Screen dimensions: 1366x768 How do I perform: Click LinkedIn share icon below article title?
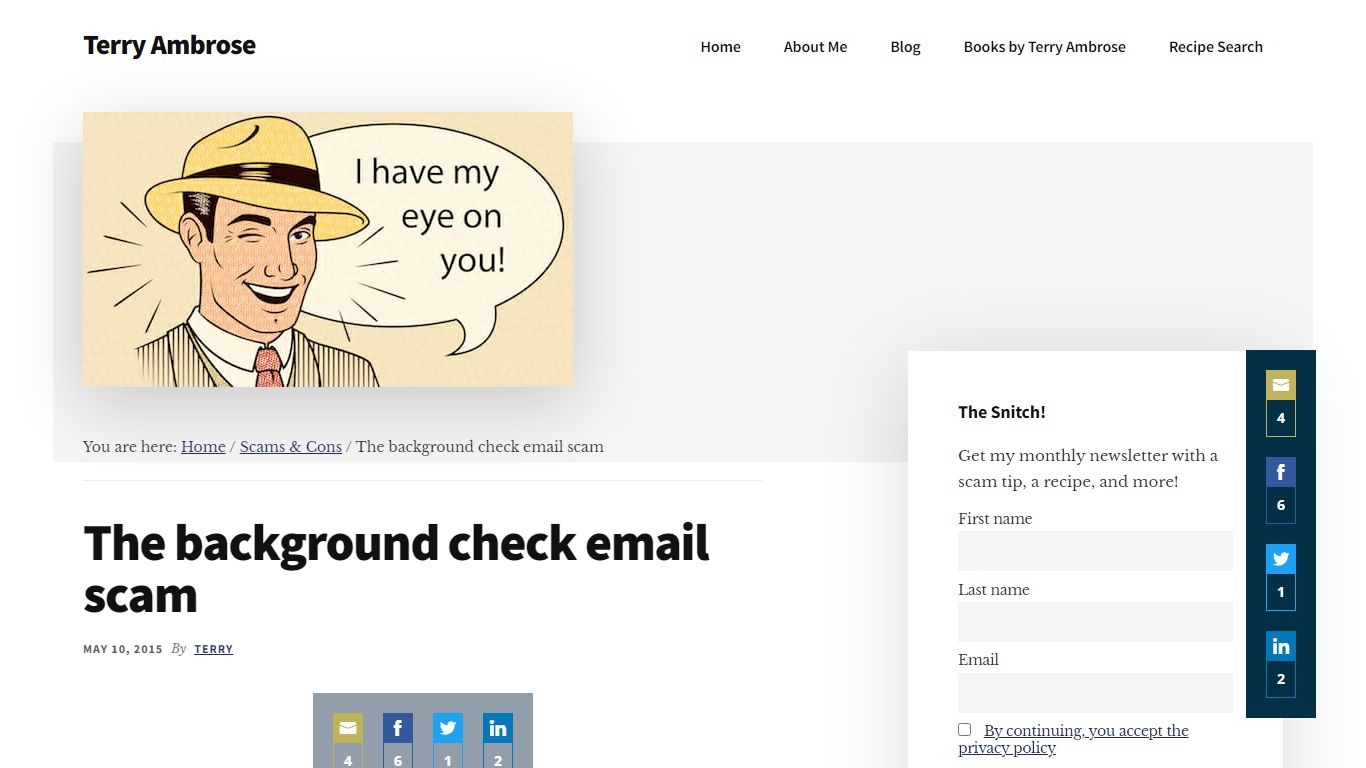point(498,728)
